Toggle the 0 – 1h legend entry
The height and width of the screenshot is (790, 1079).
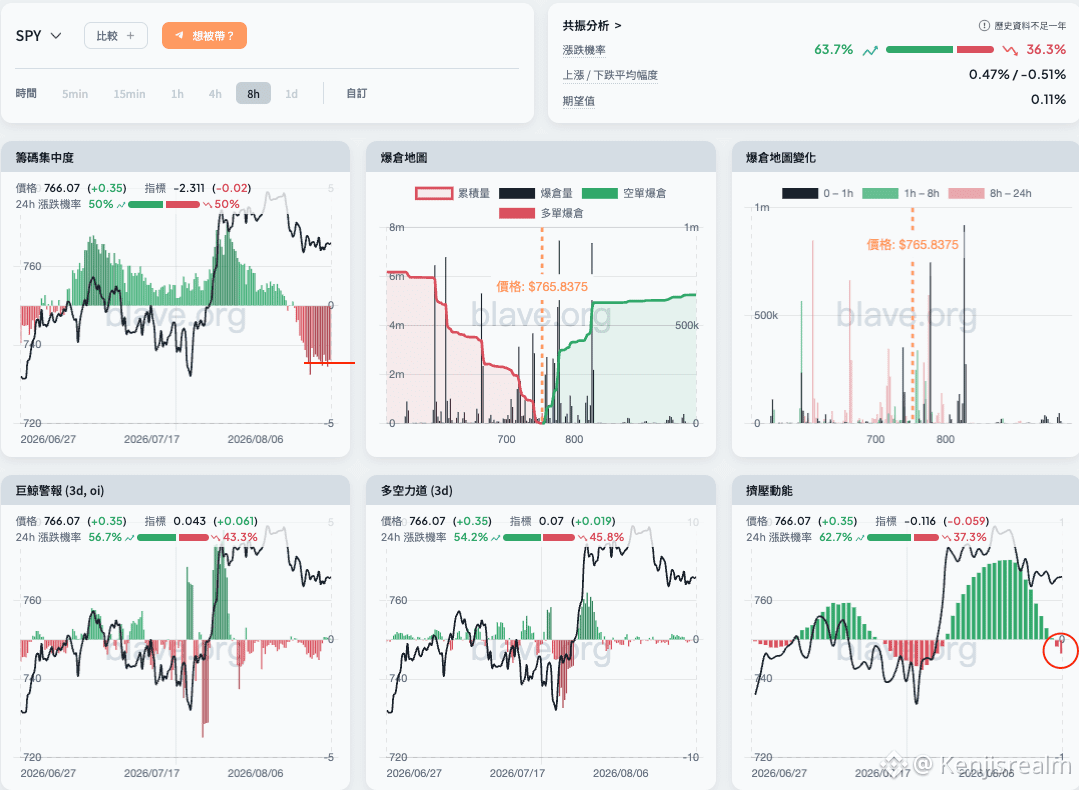818,193
